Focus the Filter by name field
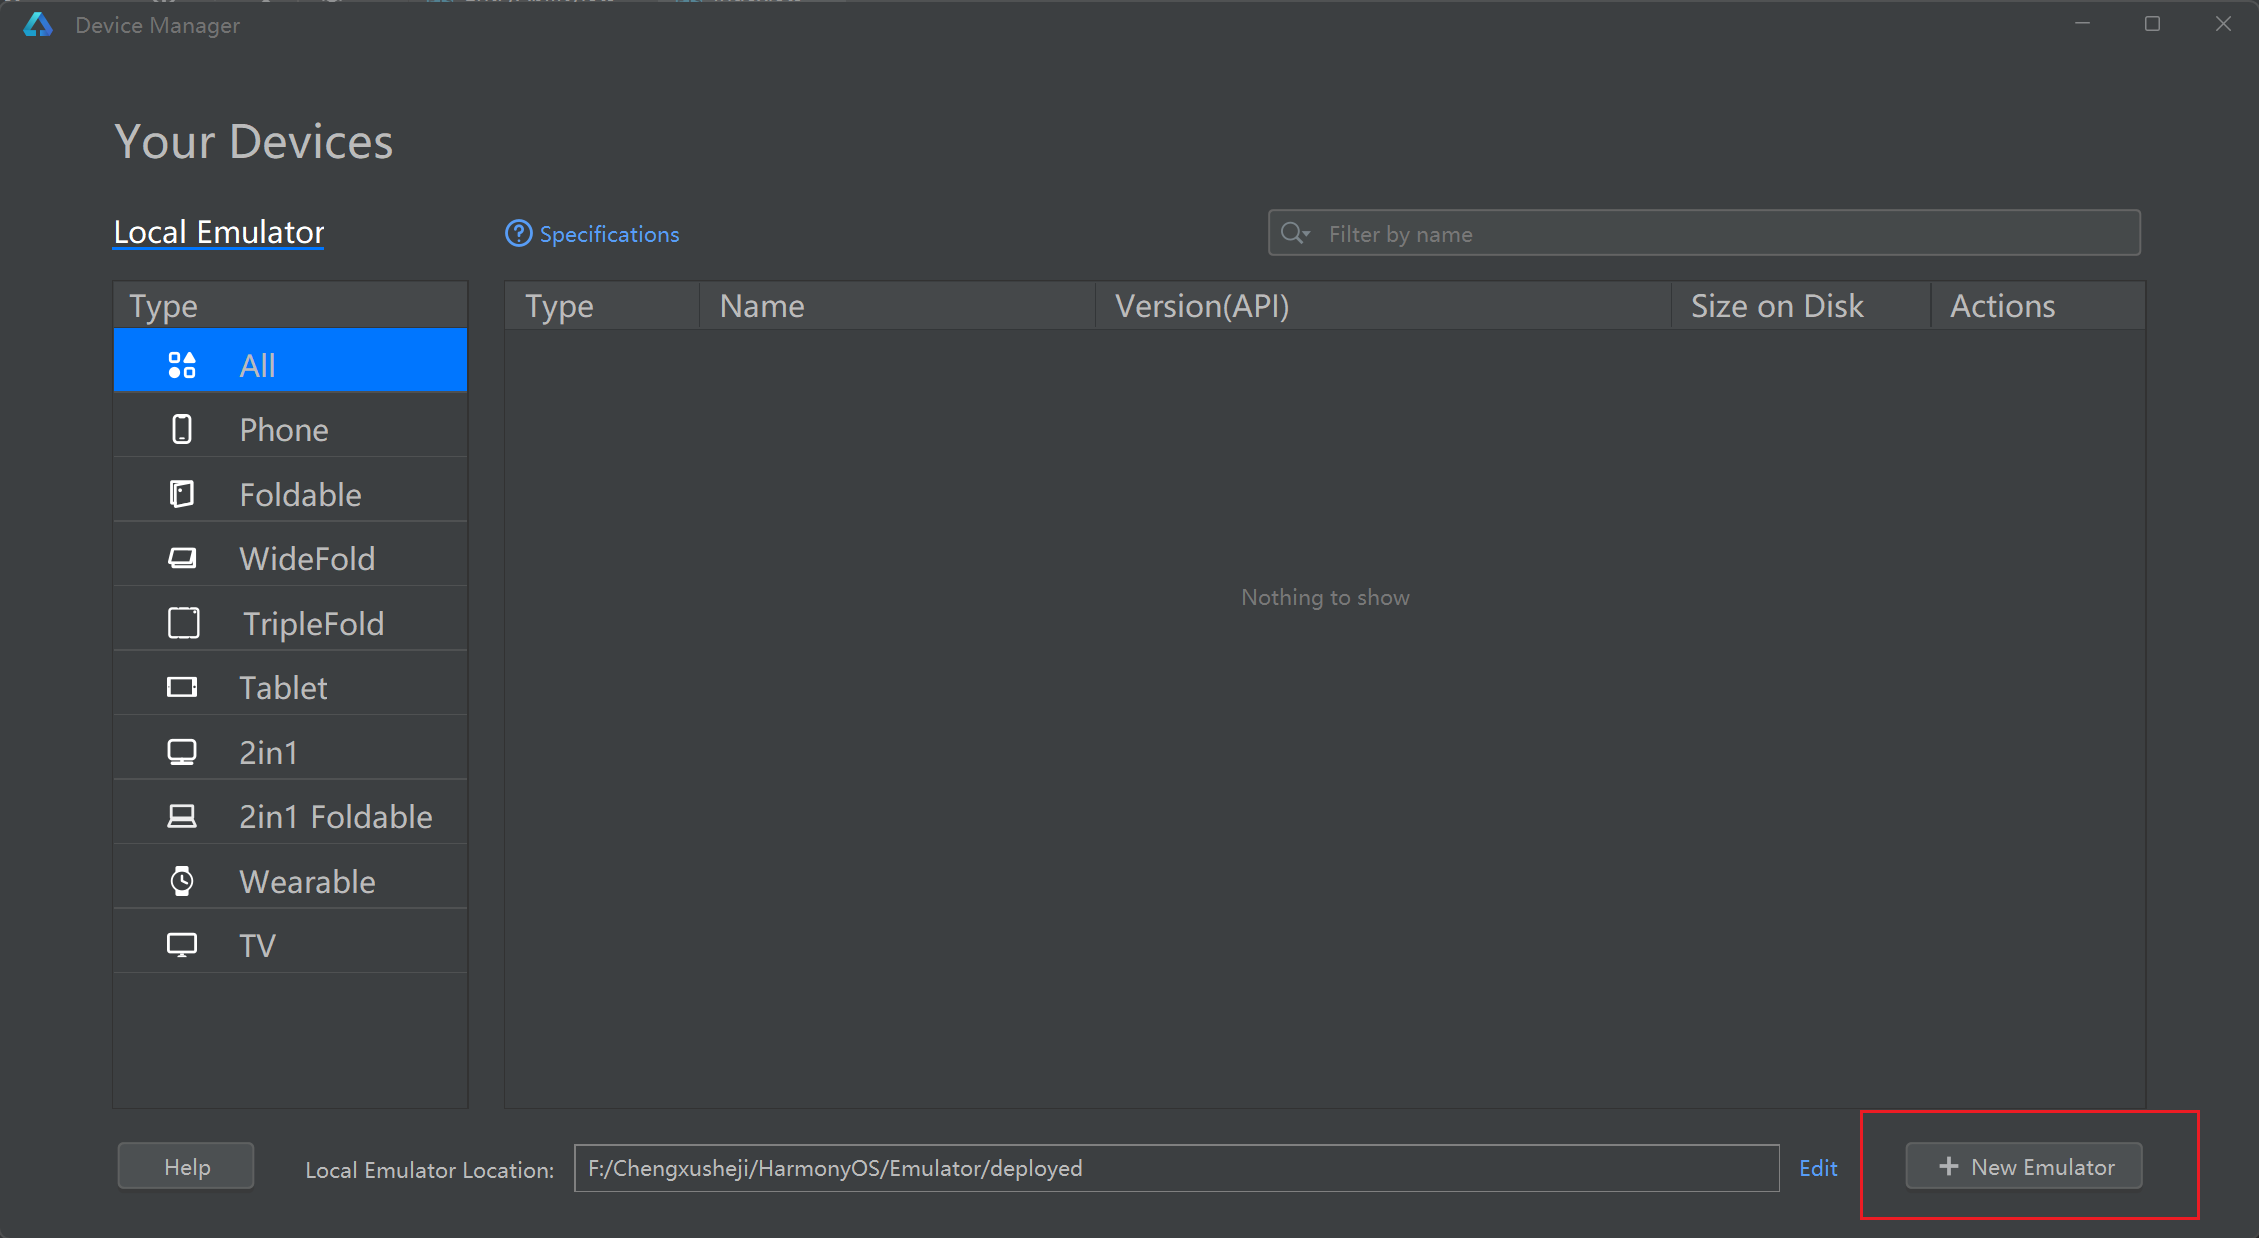 [x=1720, y=234]
